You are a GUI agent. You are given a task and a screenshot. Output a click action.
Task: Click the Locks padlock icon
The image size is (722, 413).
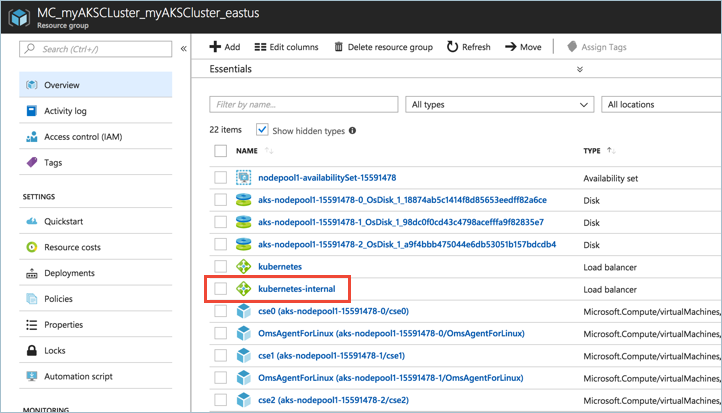32,350
